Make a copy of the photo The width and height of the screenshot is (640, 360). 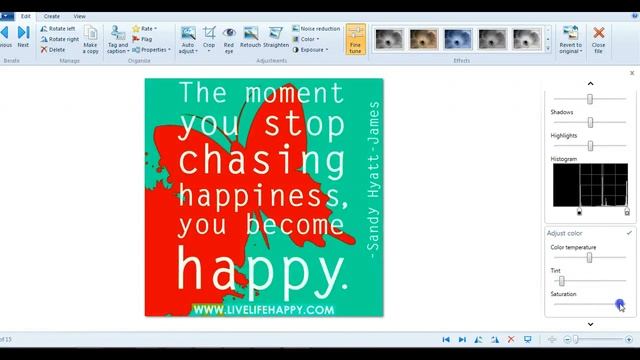click(x=91, y=40)
